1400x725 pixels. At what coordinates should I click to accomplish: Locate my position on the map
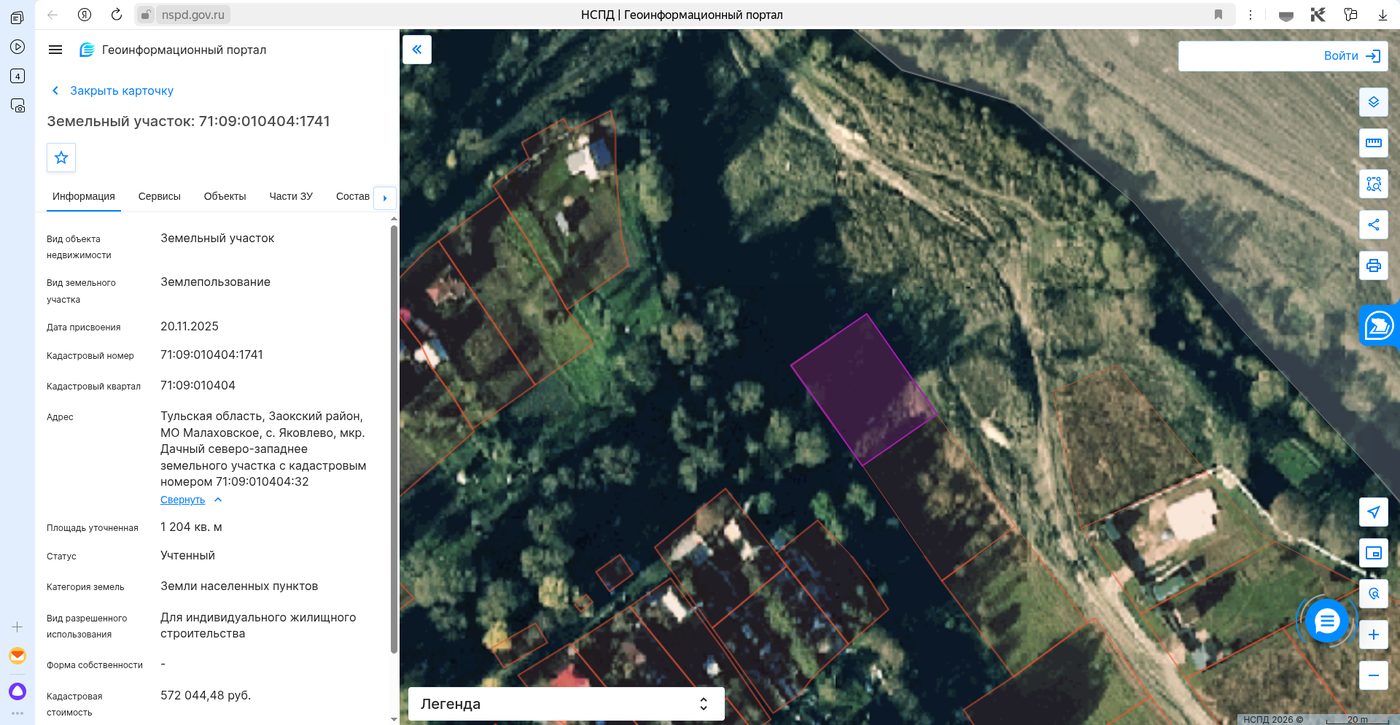1373,512
